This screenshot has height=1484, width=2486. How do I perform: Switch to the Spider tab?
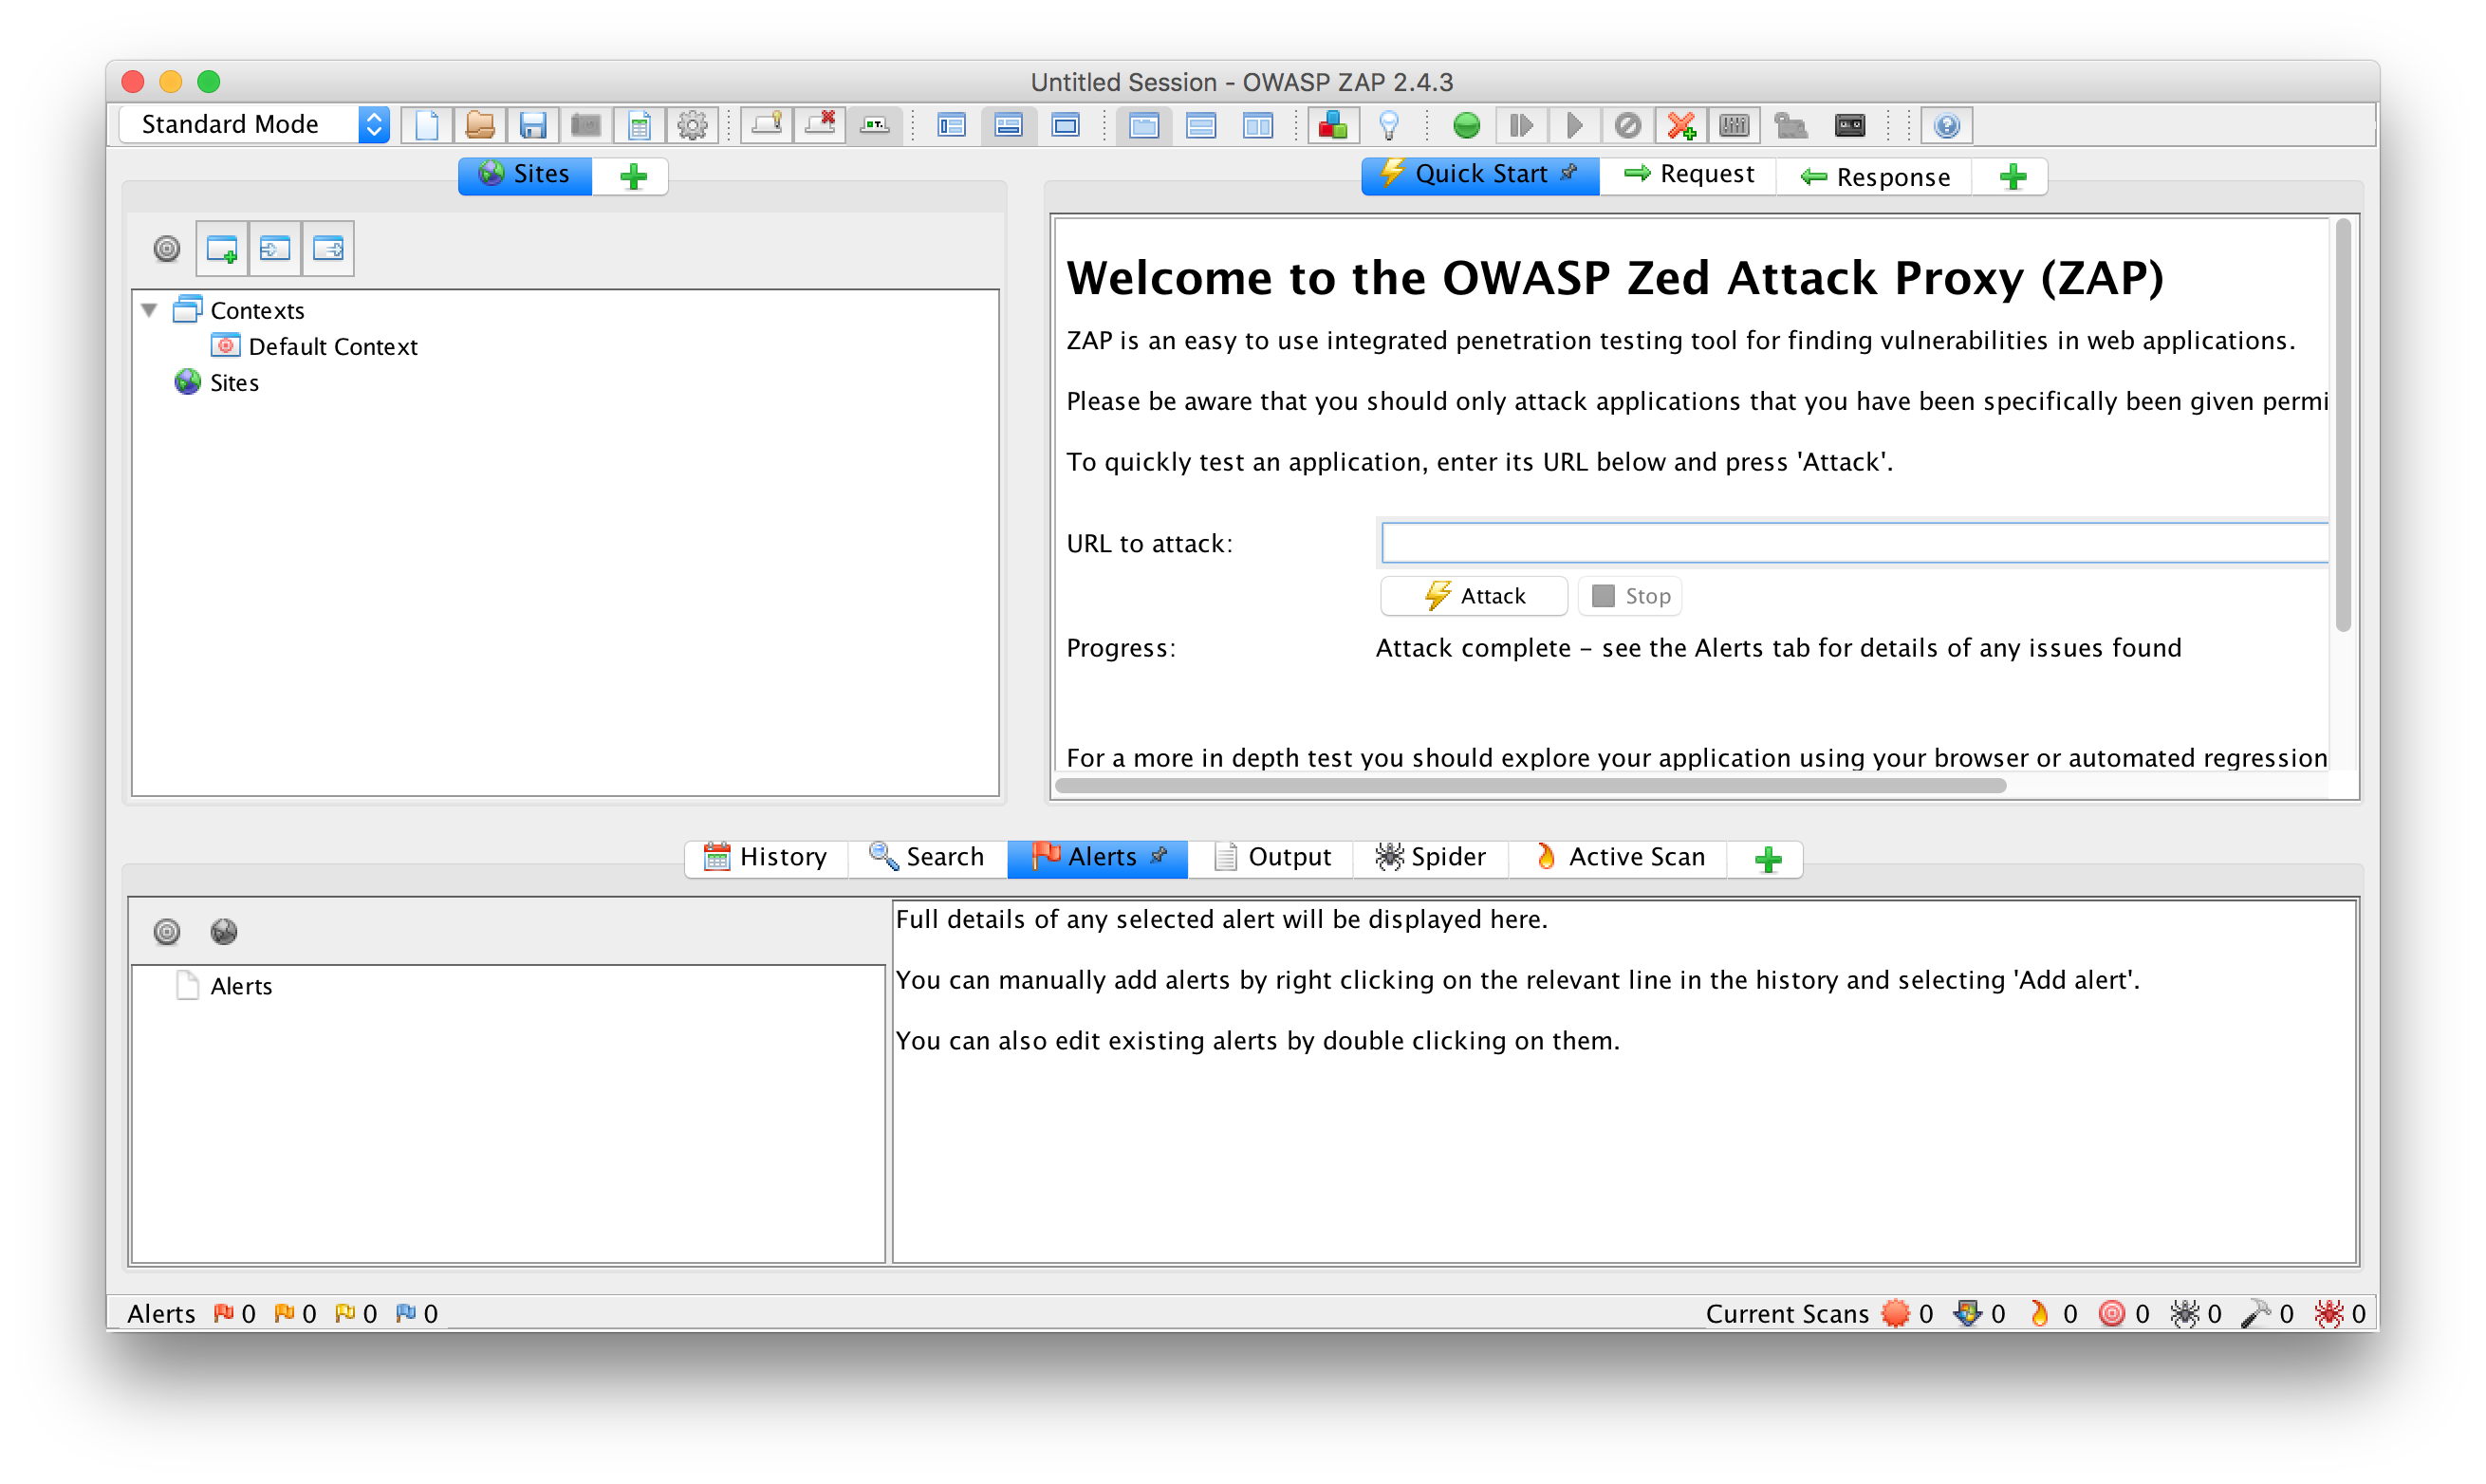[x=1430, y=857]
